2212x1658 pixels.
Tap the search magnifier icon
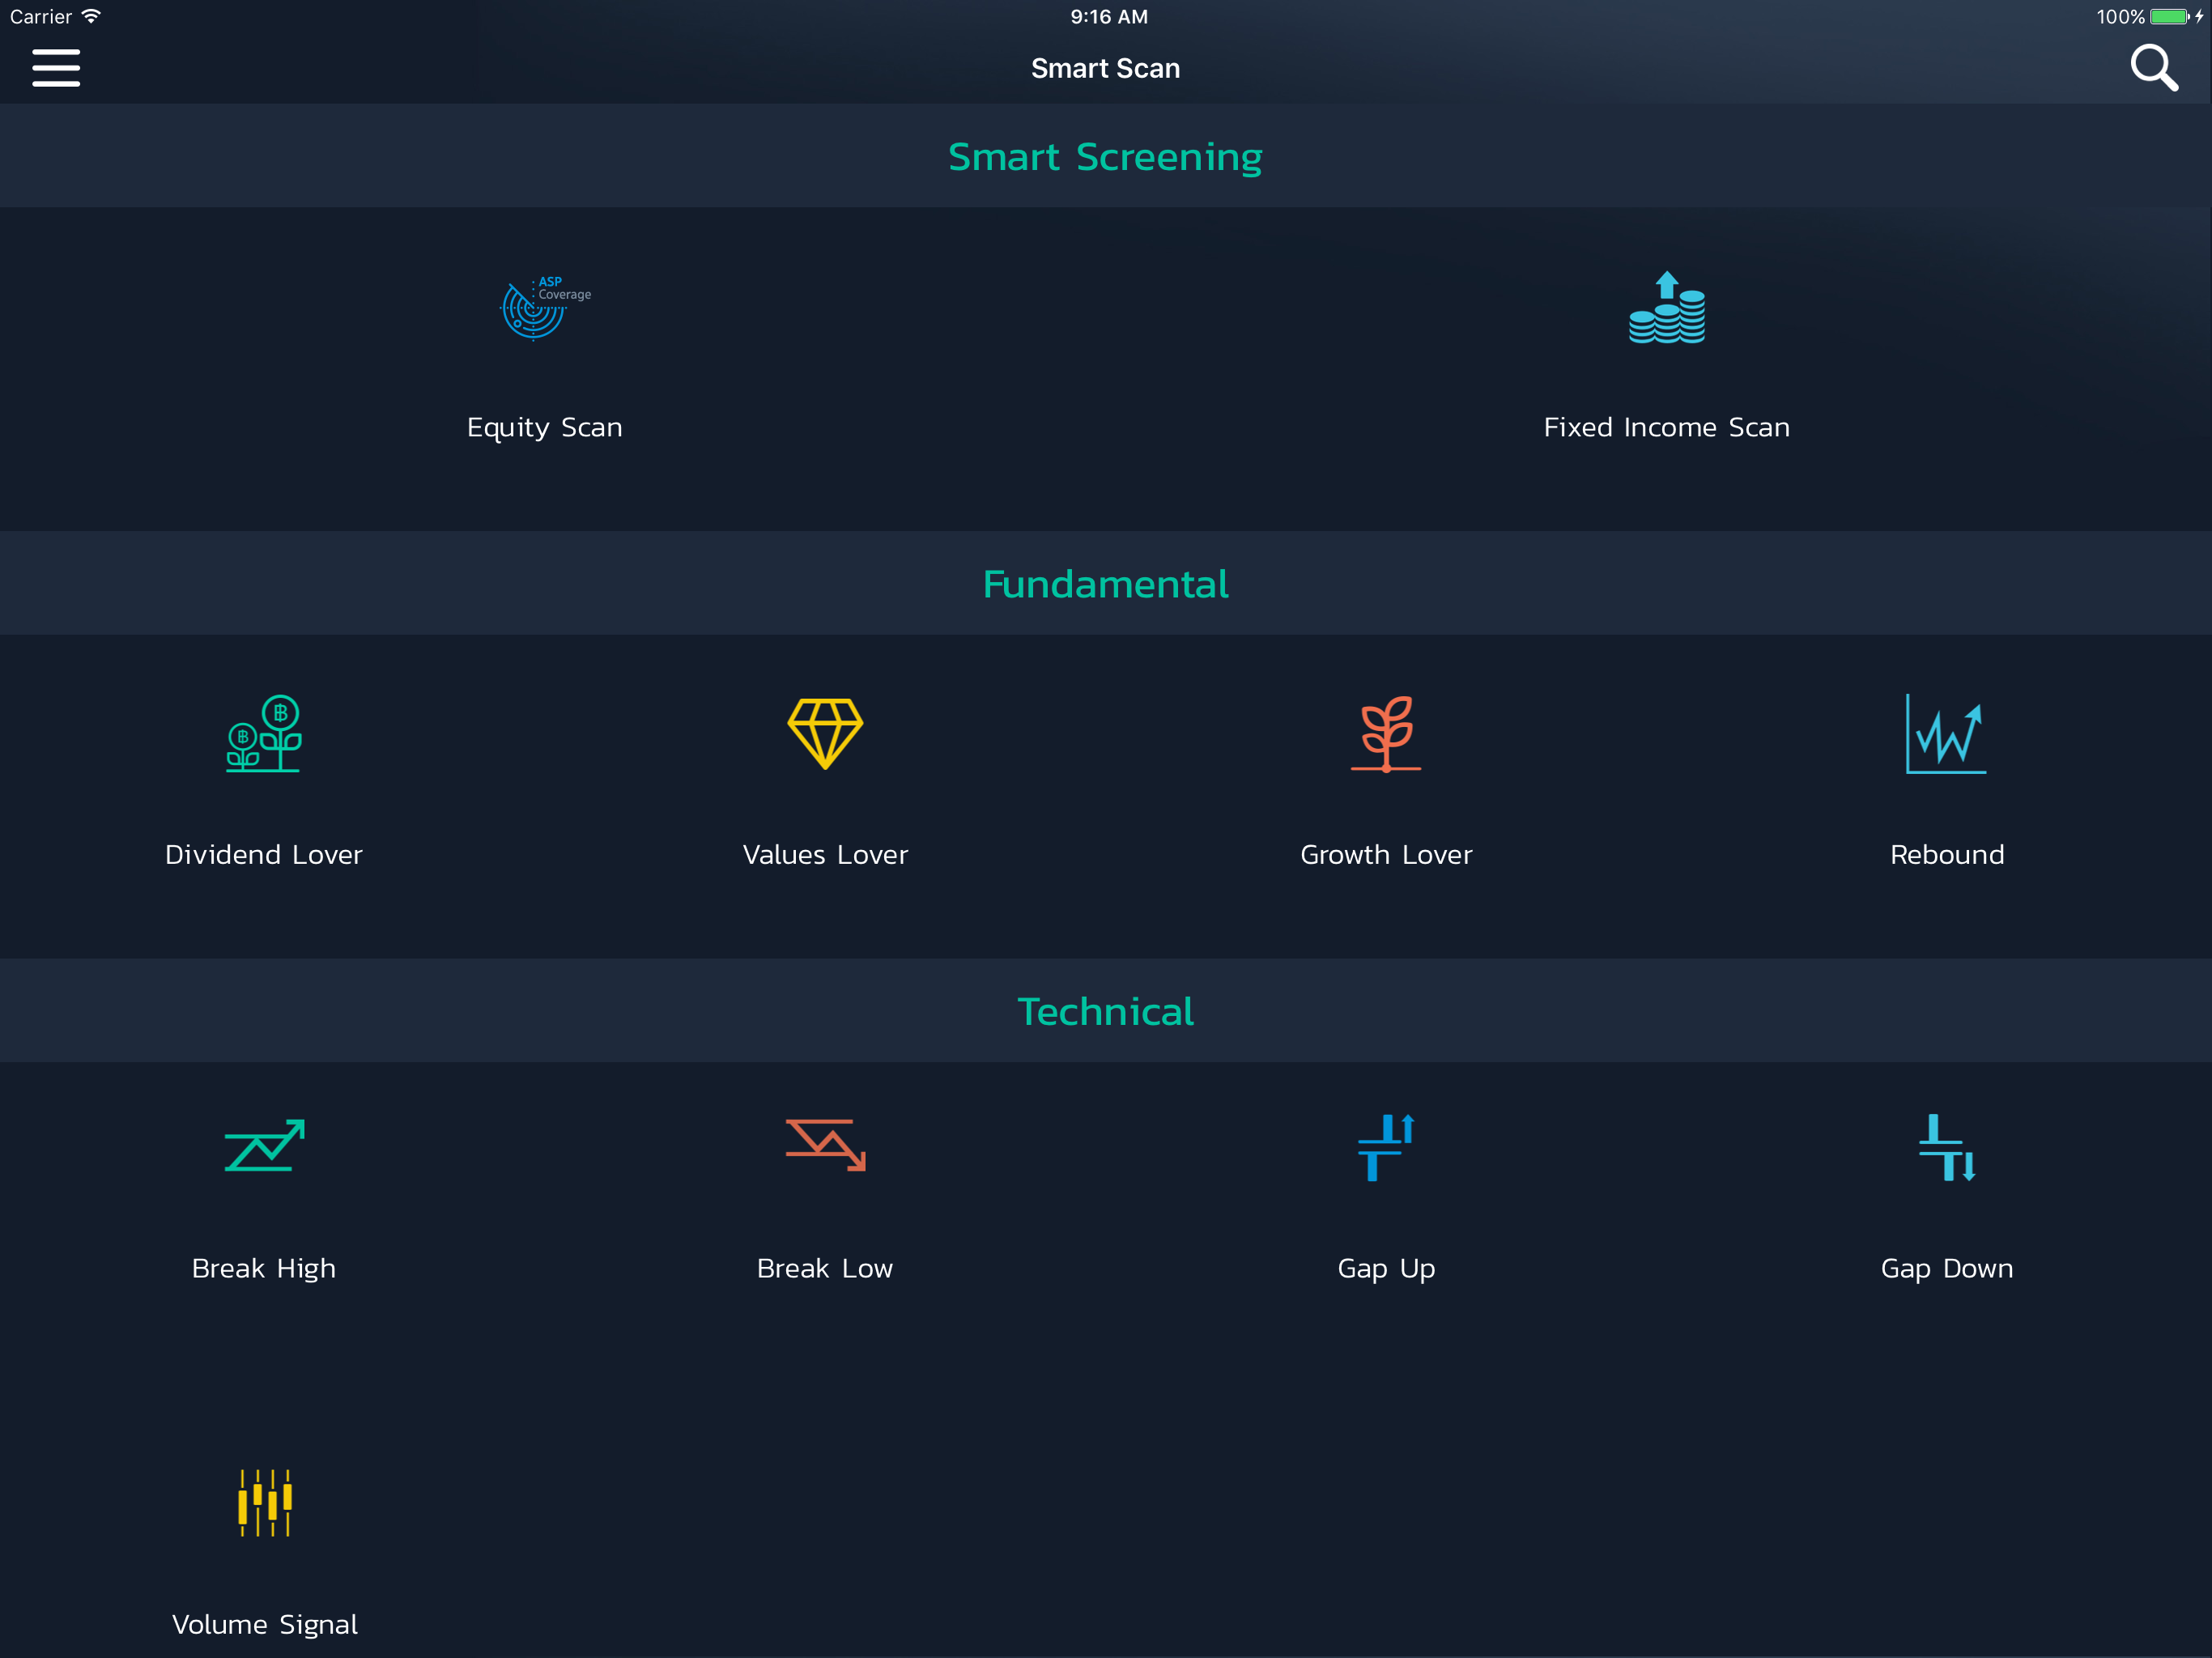tap(2153, 68)
